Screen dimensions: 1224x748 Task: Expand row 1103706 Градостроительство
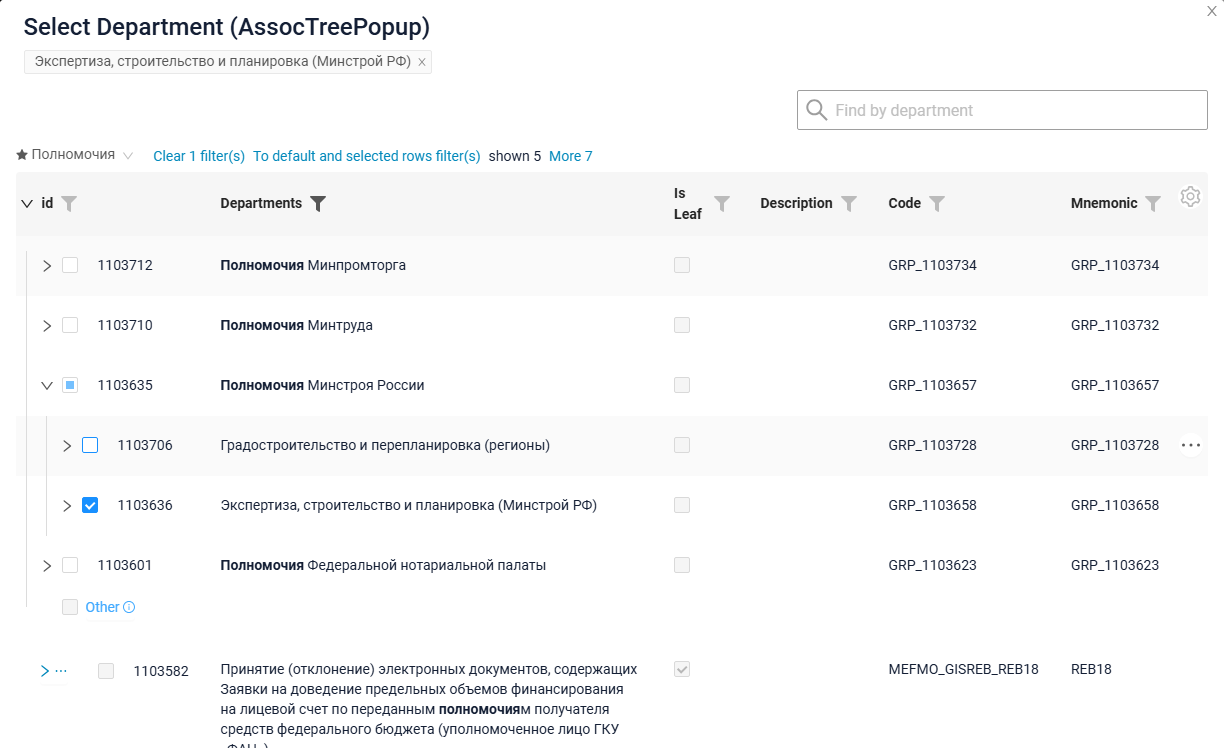(x=67, y=445)
